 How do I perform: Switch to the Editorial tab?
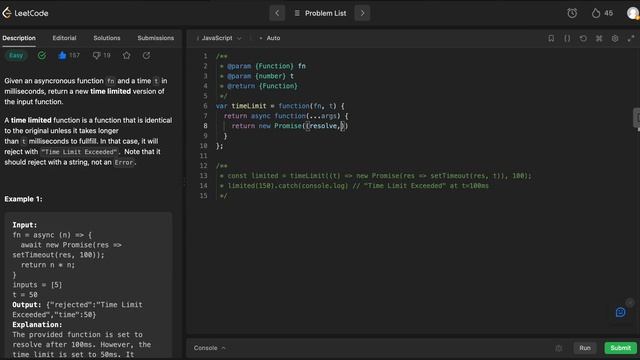tap(64, 38)
